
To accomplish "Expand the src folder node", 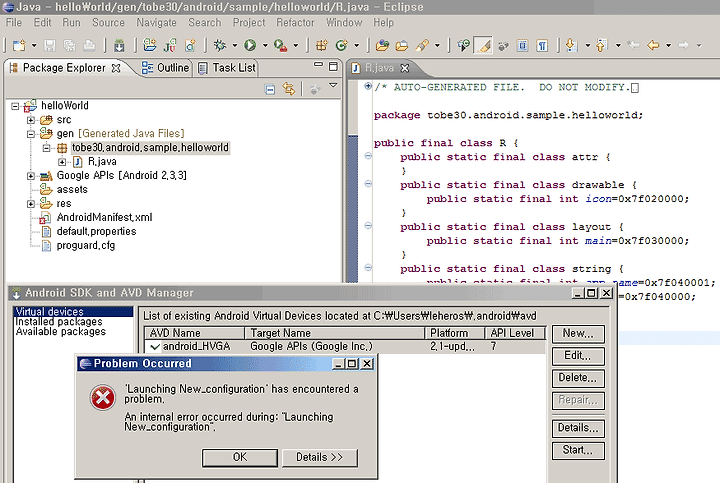I will 31,120.
